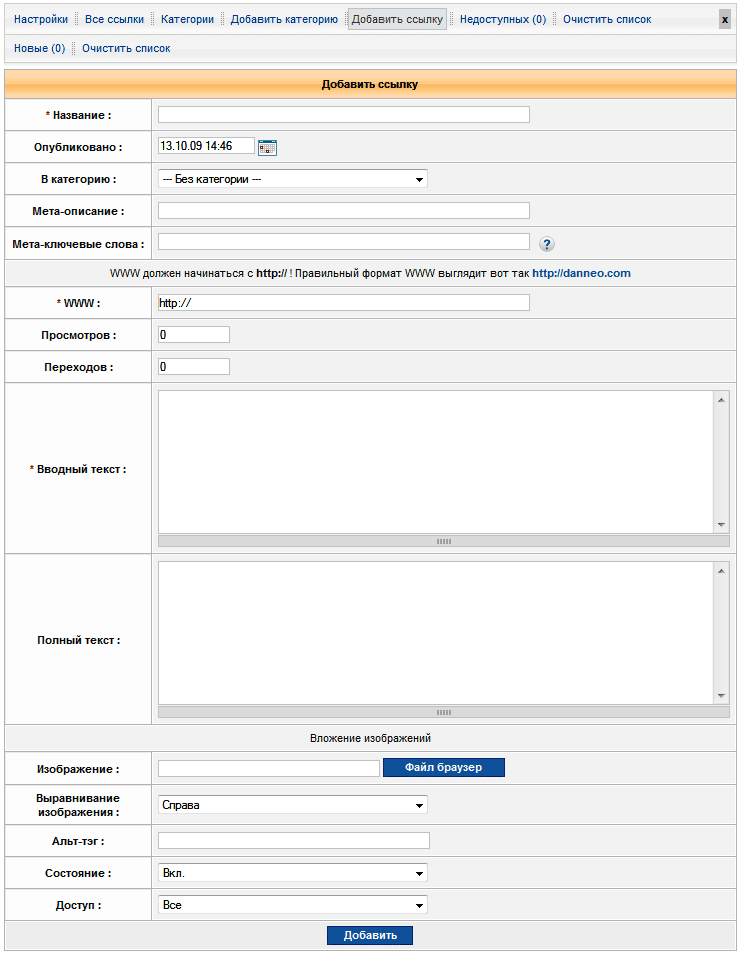Open the image alignment dropdown
The image size is (742, 956).
292,805
